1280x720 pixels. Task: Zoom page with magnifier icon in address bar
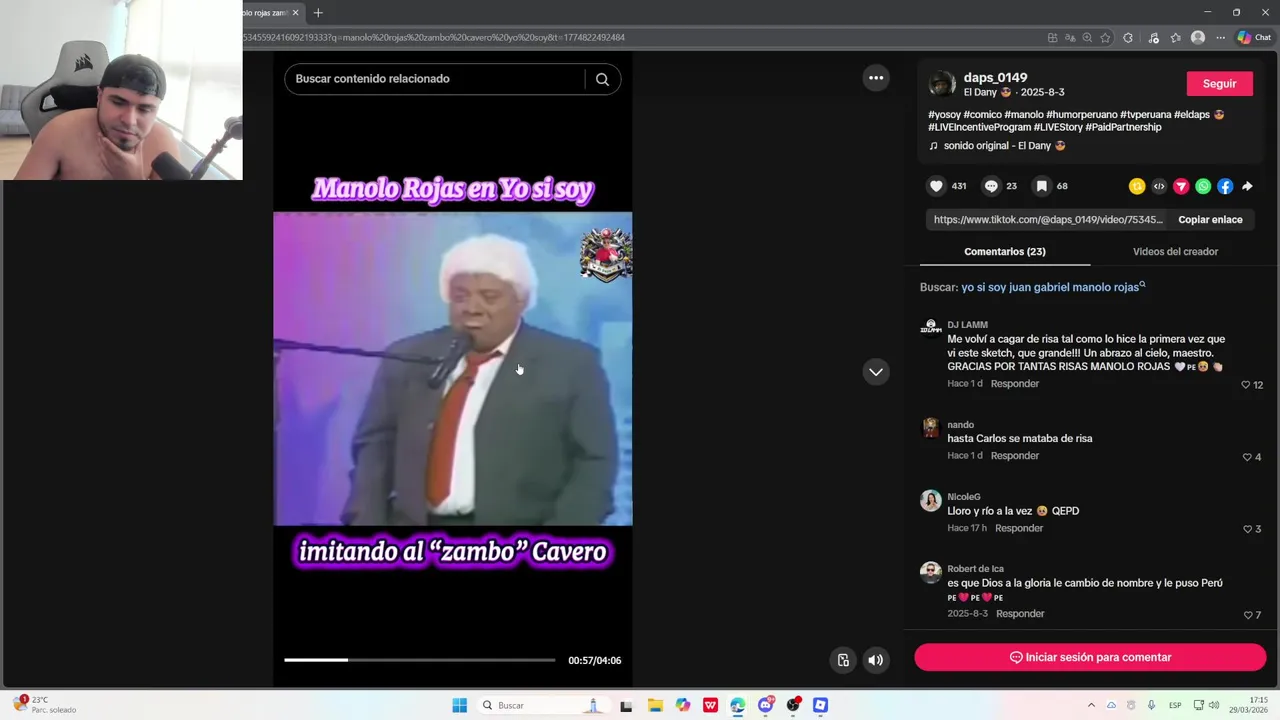(1087, 38)
